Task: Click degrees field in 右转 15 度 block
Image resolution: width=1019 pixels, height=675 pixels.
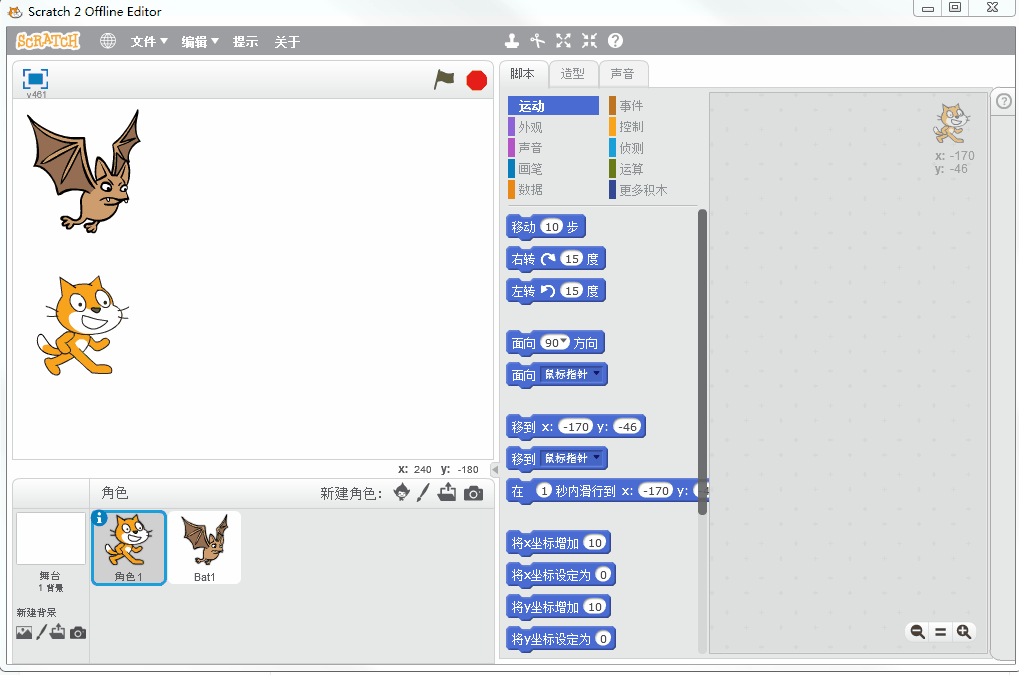Action: [x=572, y=259]
